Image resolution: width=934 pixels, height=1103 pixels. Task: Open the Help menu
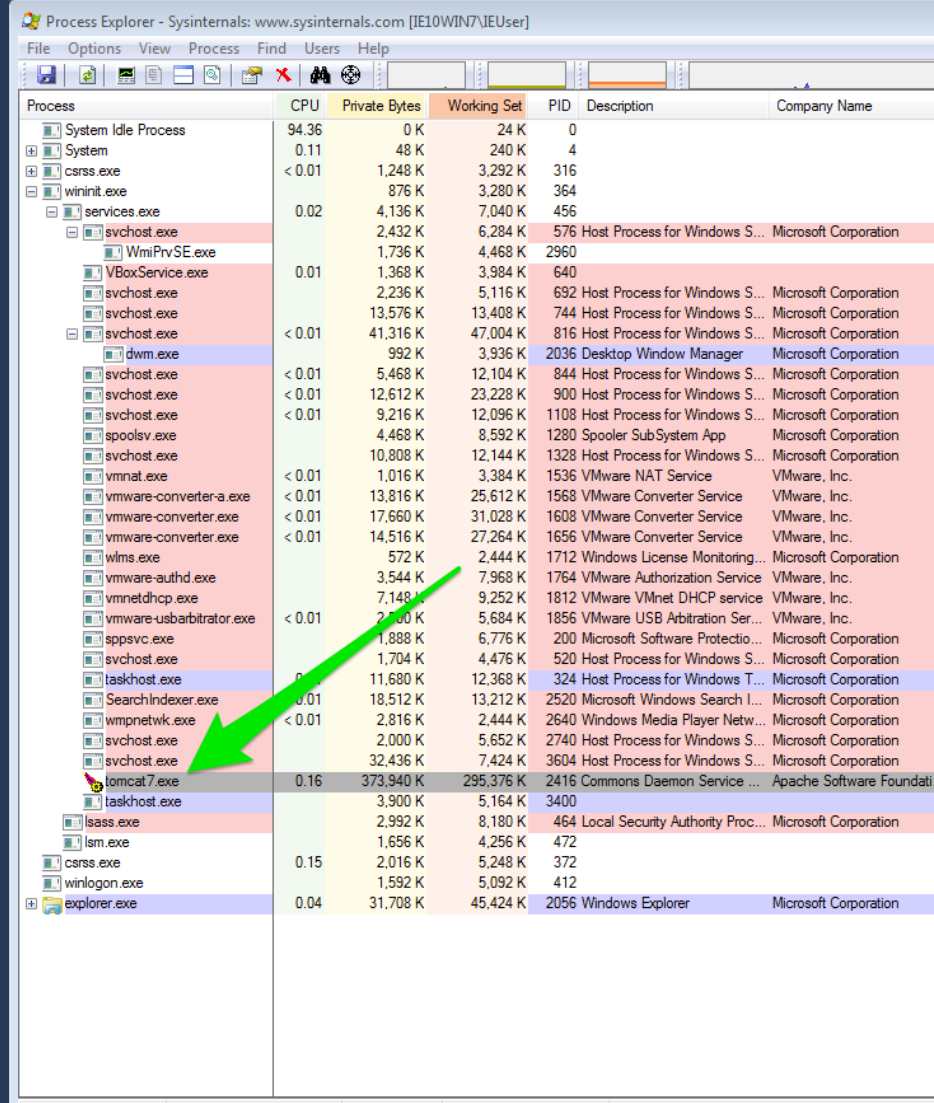point(373,49)
